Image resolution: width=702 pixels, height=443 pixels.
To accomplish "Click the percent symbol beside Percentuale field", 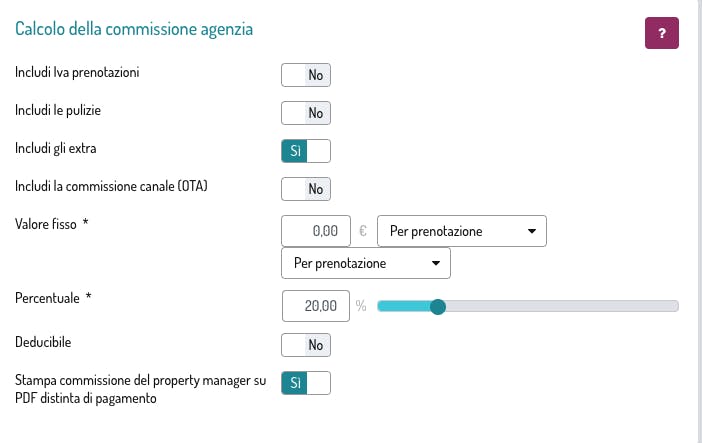I will (361, 306).
